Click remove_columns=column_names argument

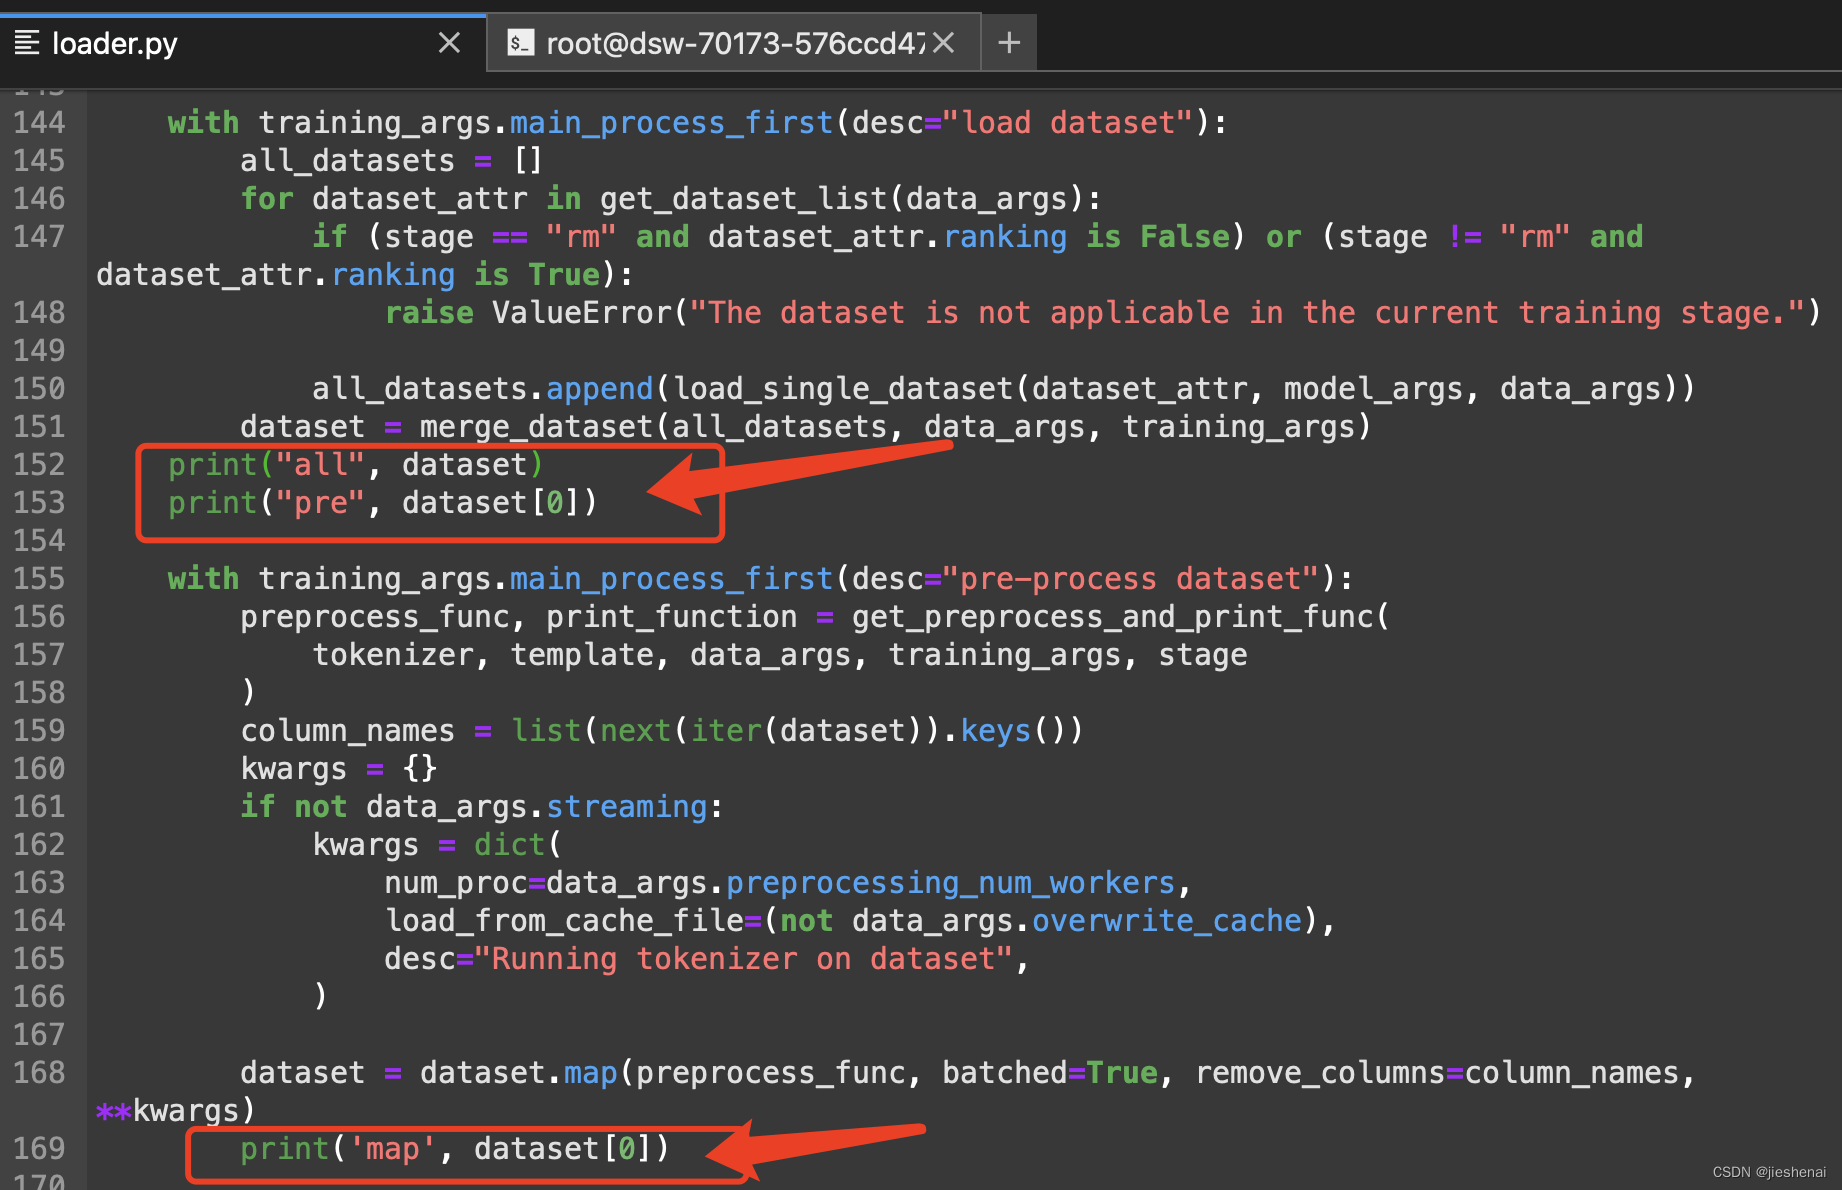[x=1437, y=1072]
